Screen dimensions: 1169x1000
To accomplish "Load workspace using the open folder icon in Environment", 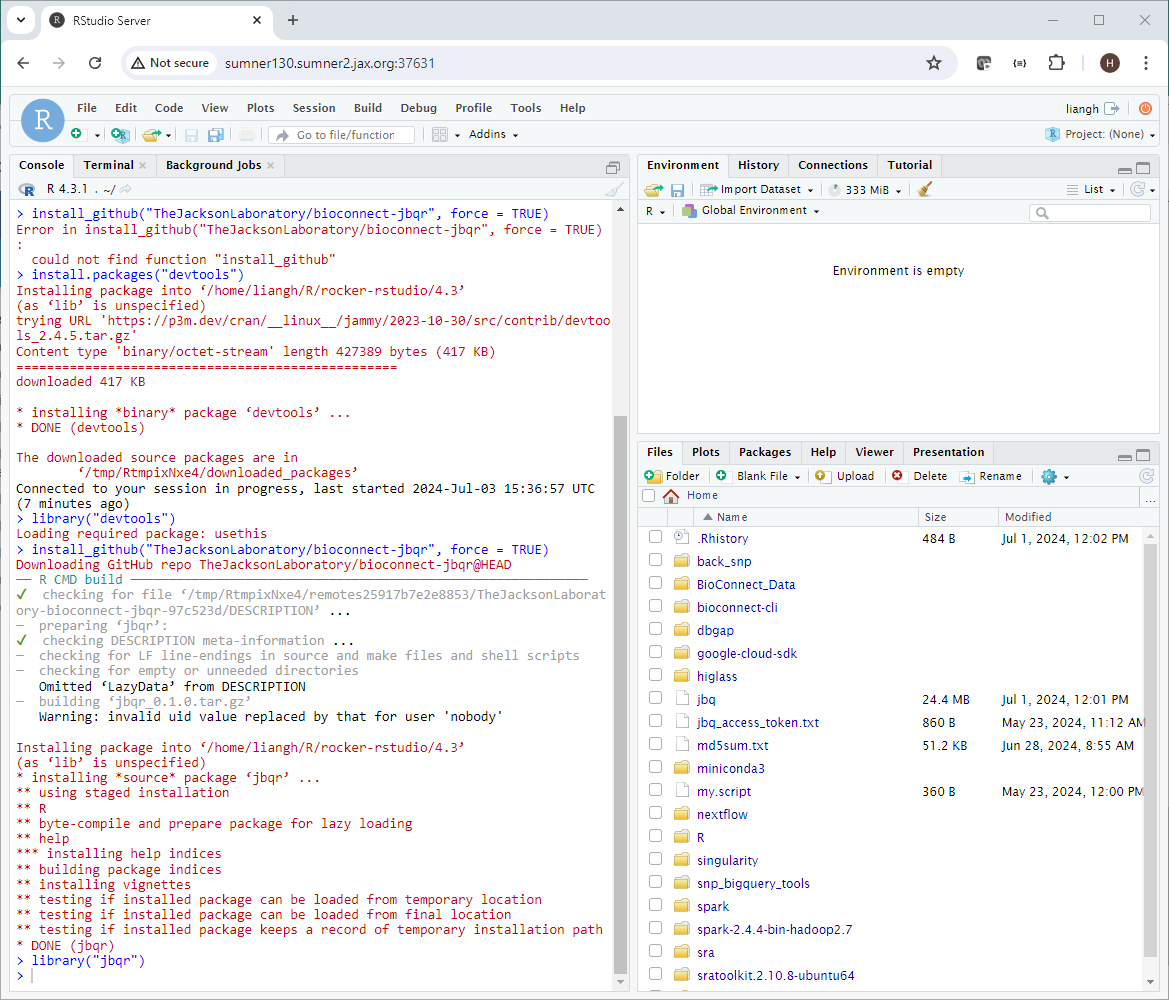I will click(x=653, y=189).
